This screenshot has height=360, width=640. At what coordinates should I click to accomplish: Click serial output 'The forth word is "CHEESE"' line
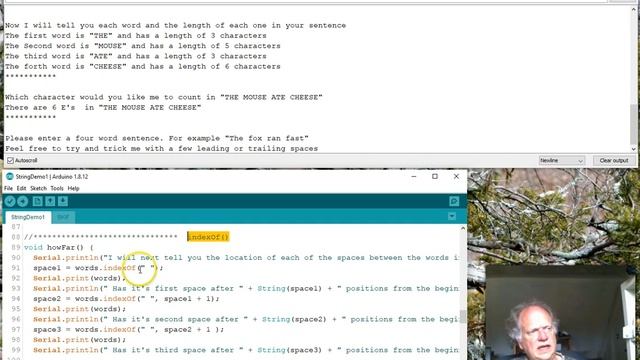[x=142, y=66]
